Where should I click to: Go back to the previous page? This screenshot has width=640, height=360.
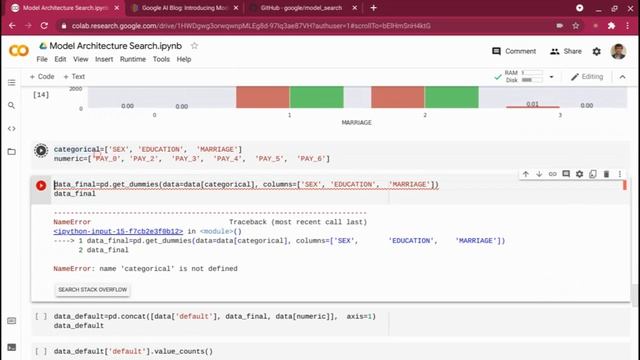(12, 26)
